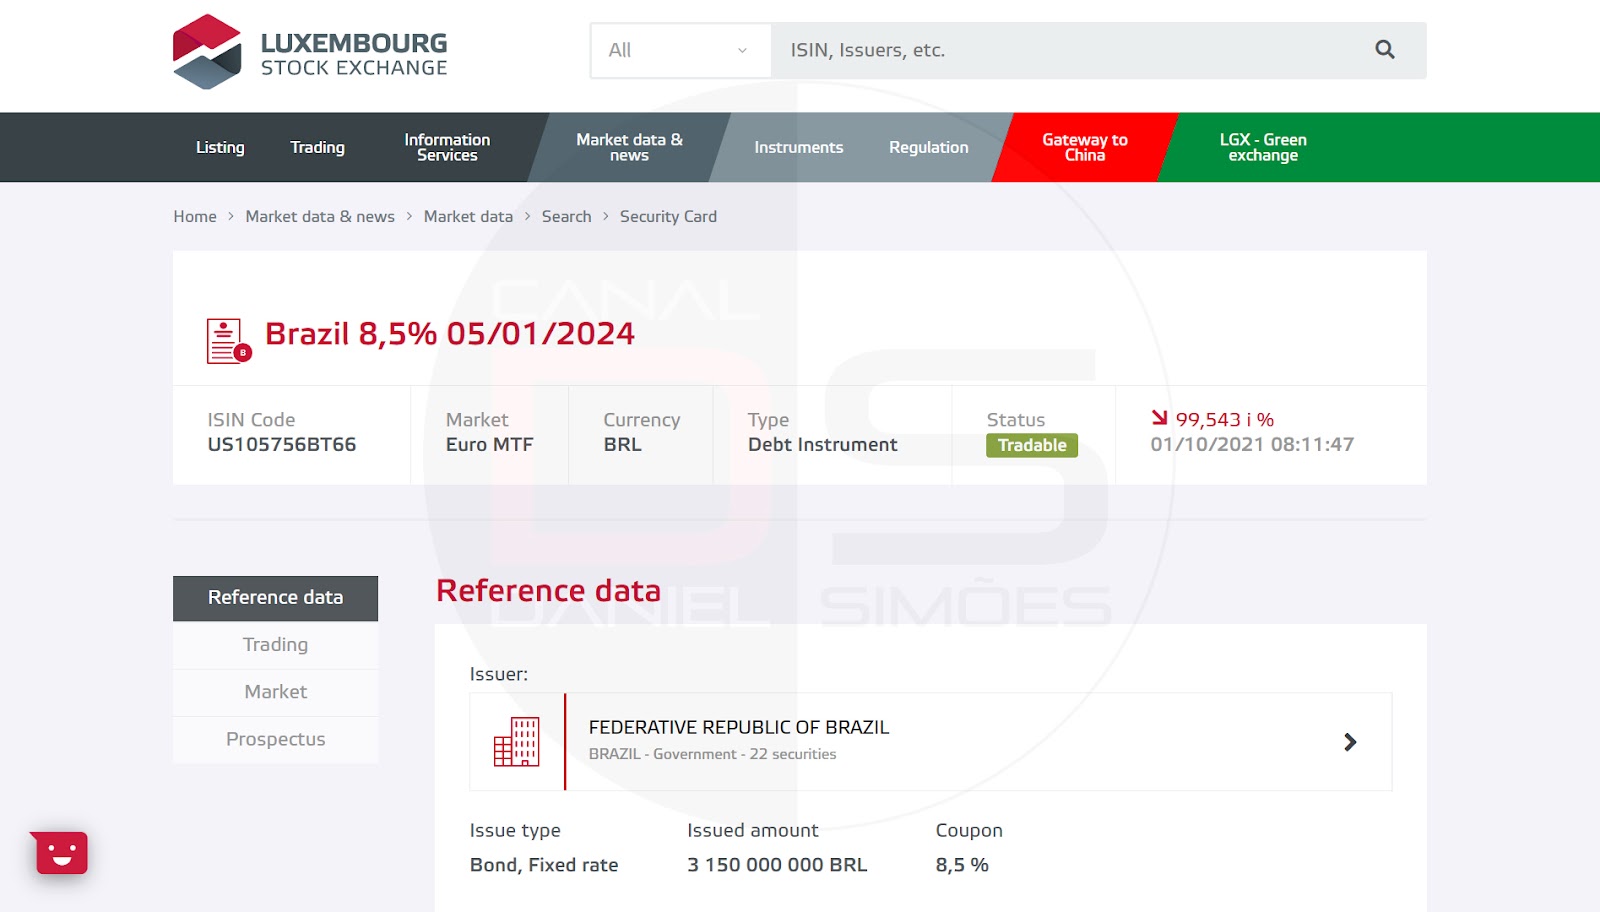Click the timestamp 01/10/2021 08:11:47
The width and height of the screenshot is (1600, 912).
pyautogui.click(x=1252, y=444)
